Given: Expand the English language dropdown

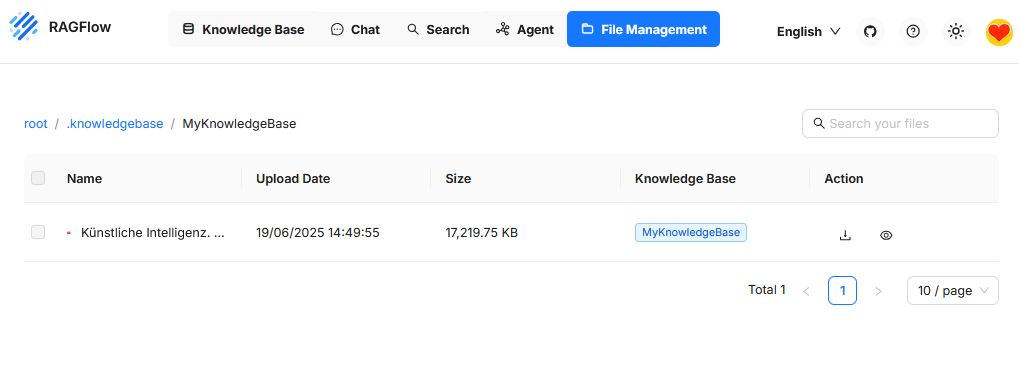Looking at the screenshot, I should (808, 31).
